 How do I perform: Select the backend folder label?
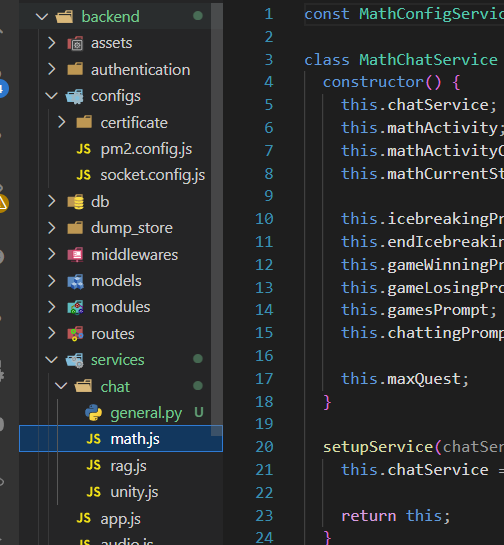[x=111, y=16]
